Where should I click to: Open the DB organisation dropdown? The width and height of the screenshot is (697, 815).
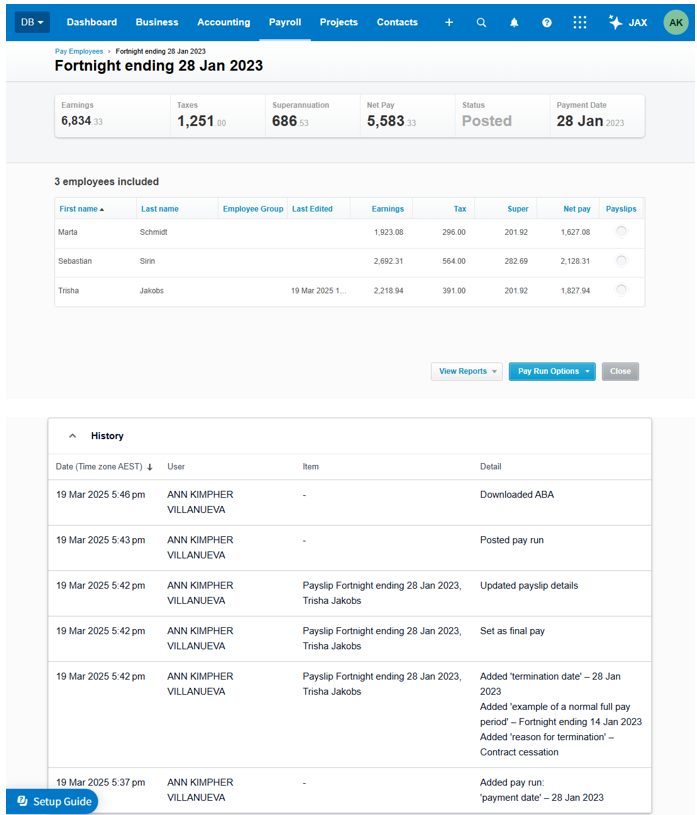tap(33, 22)
